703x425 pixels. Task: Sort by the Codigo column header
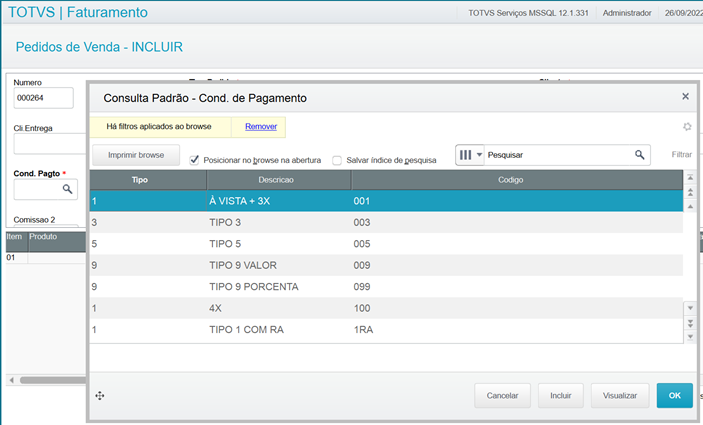pyautogui.click(x=517, y=180)
